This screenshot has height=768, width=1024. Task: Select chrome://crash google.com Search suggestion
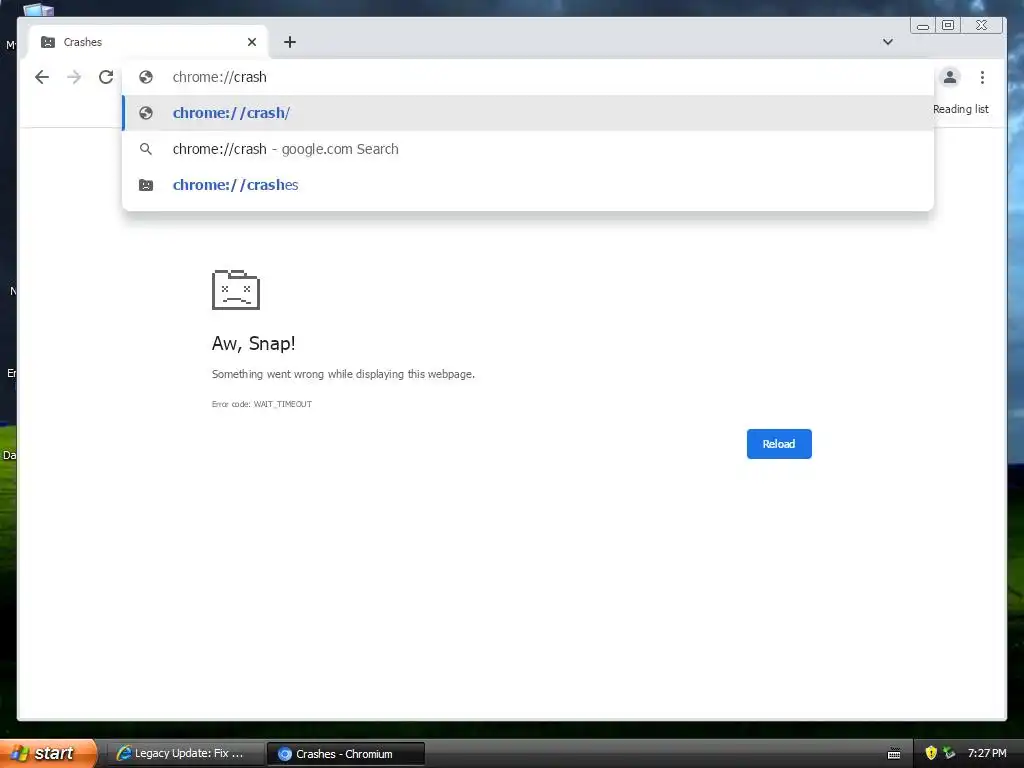(x=528, y=149)
